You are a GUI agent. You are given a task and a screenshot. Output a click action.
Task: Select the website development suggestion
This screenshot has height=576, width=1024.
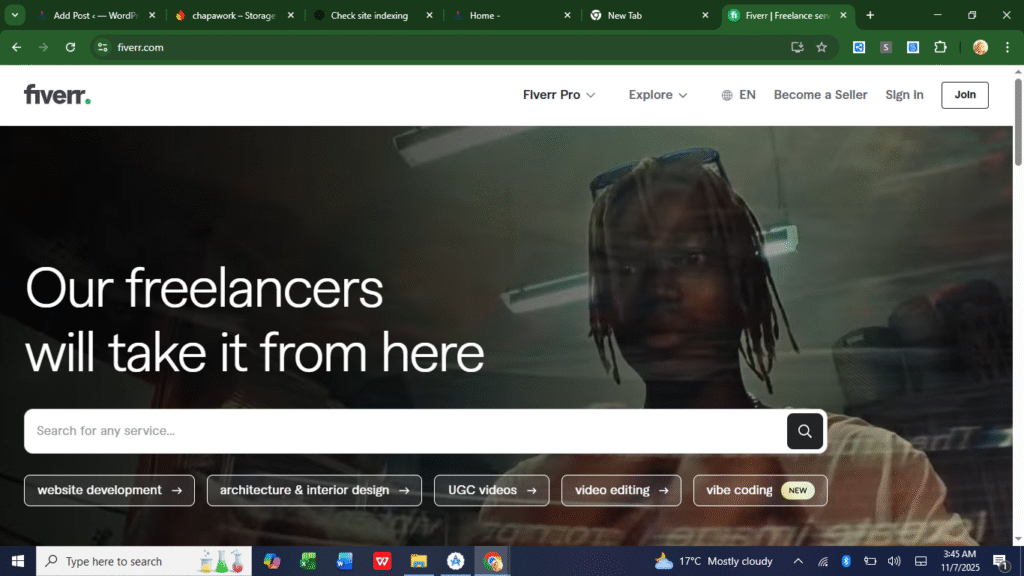pos(109,490)
